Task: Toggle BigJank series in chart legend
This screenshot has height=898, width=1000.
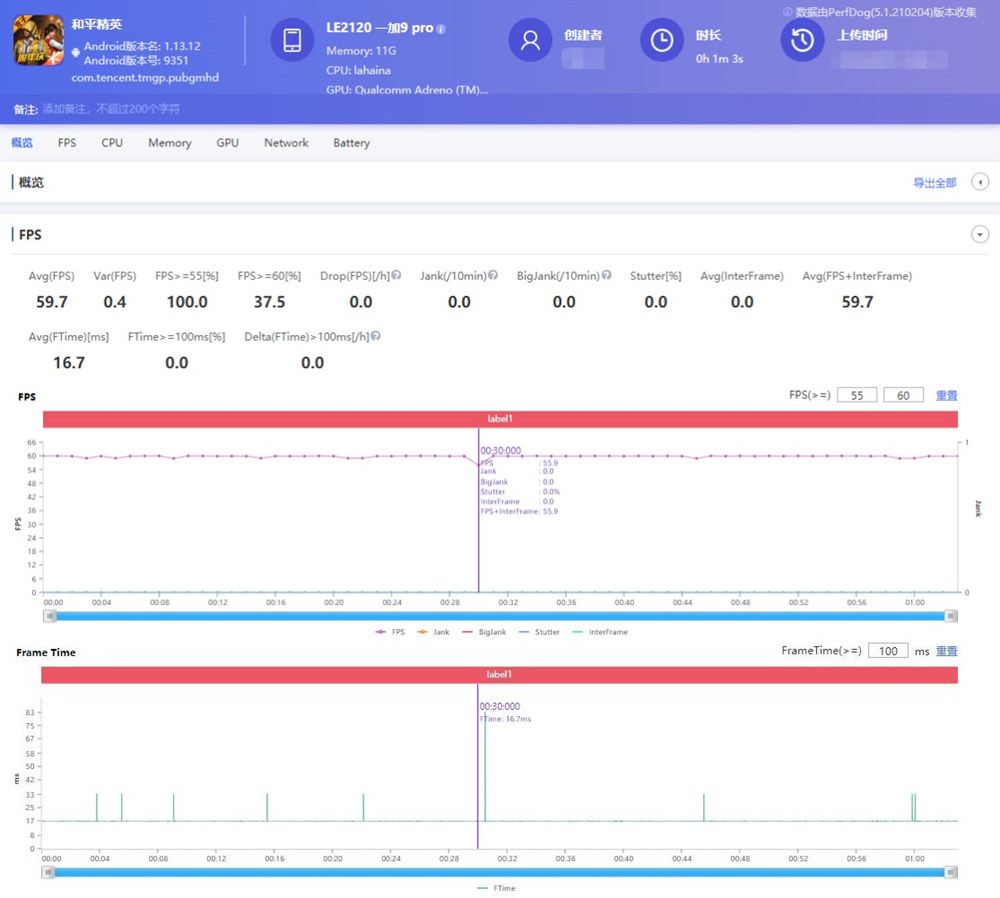Action: point(484,632)
